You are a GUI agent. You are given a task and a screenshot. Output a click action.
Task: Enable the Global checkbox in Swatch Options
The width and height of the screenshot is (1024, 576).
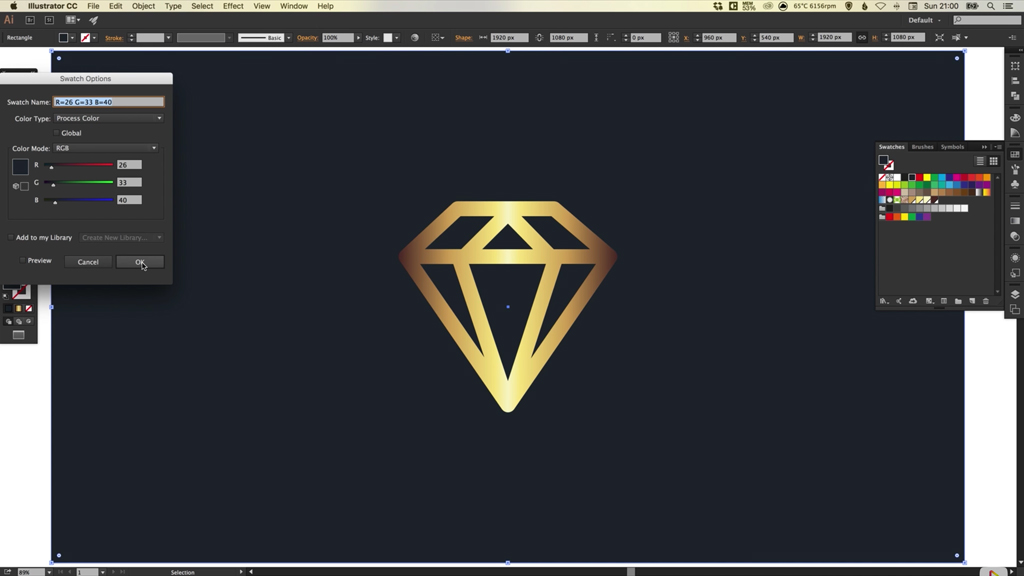[x=57, y=132]
